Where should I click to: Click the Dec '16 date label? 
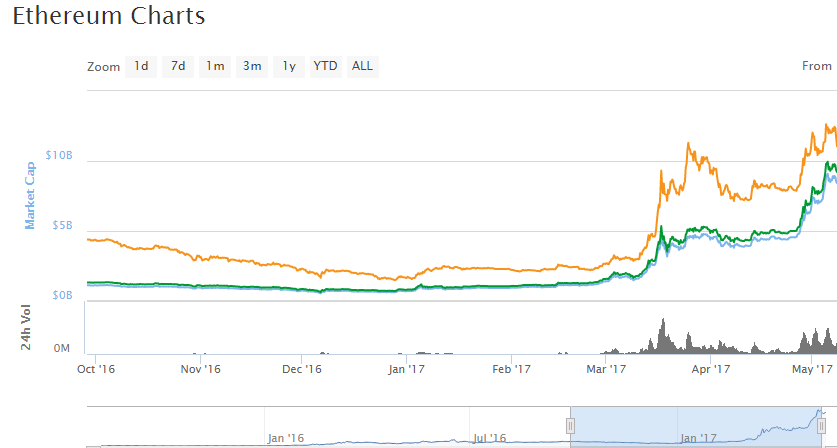click(302, 369)
